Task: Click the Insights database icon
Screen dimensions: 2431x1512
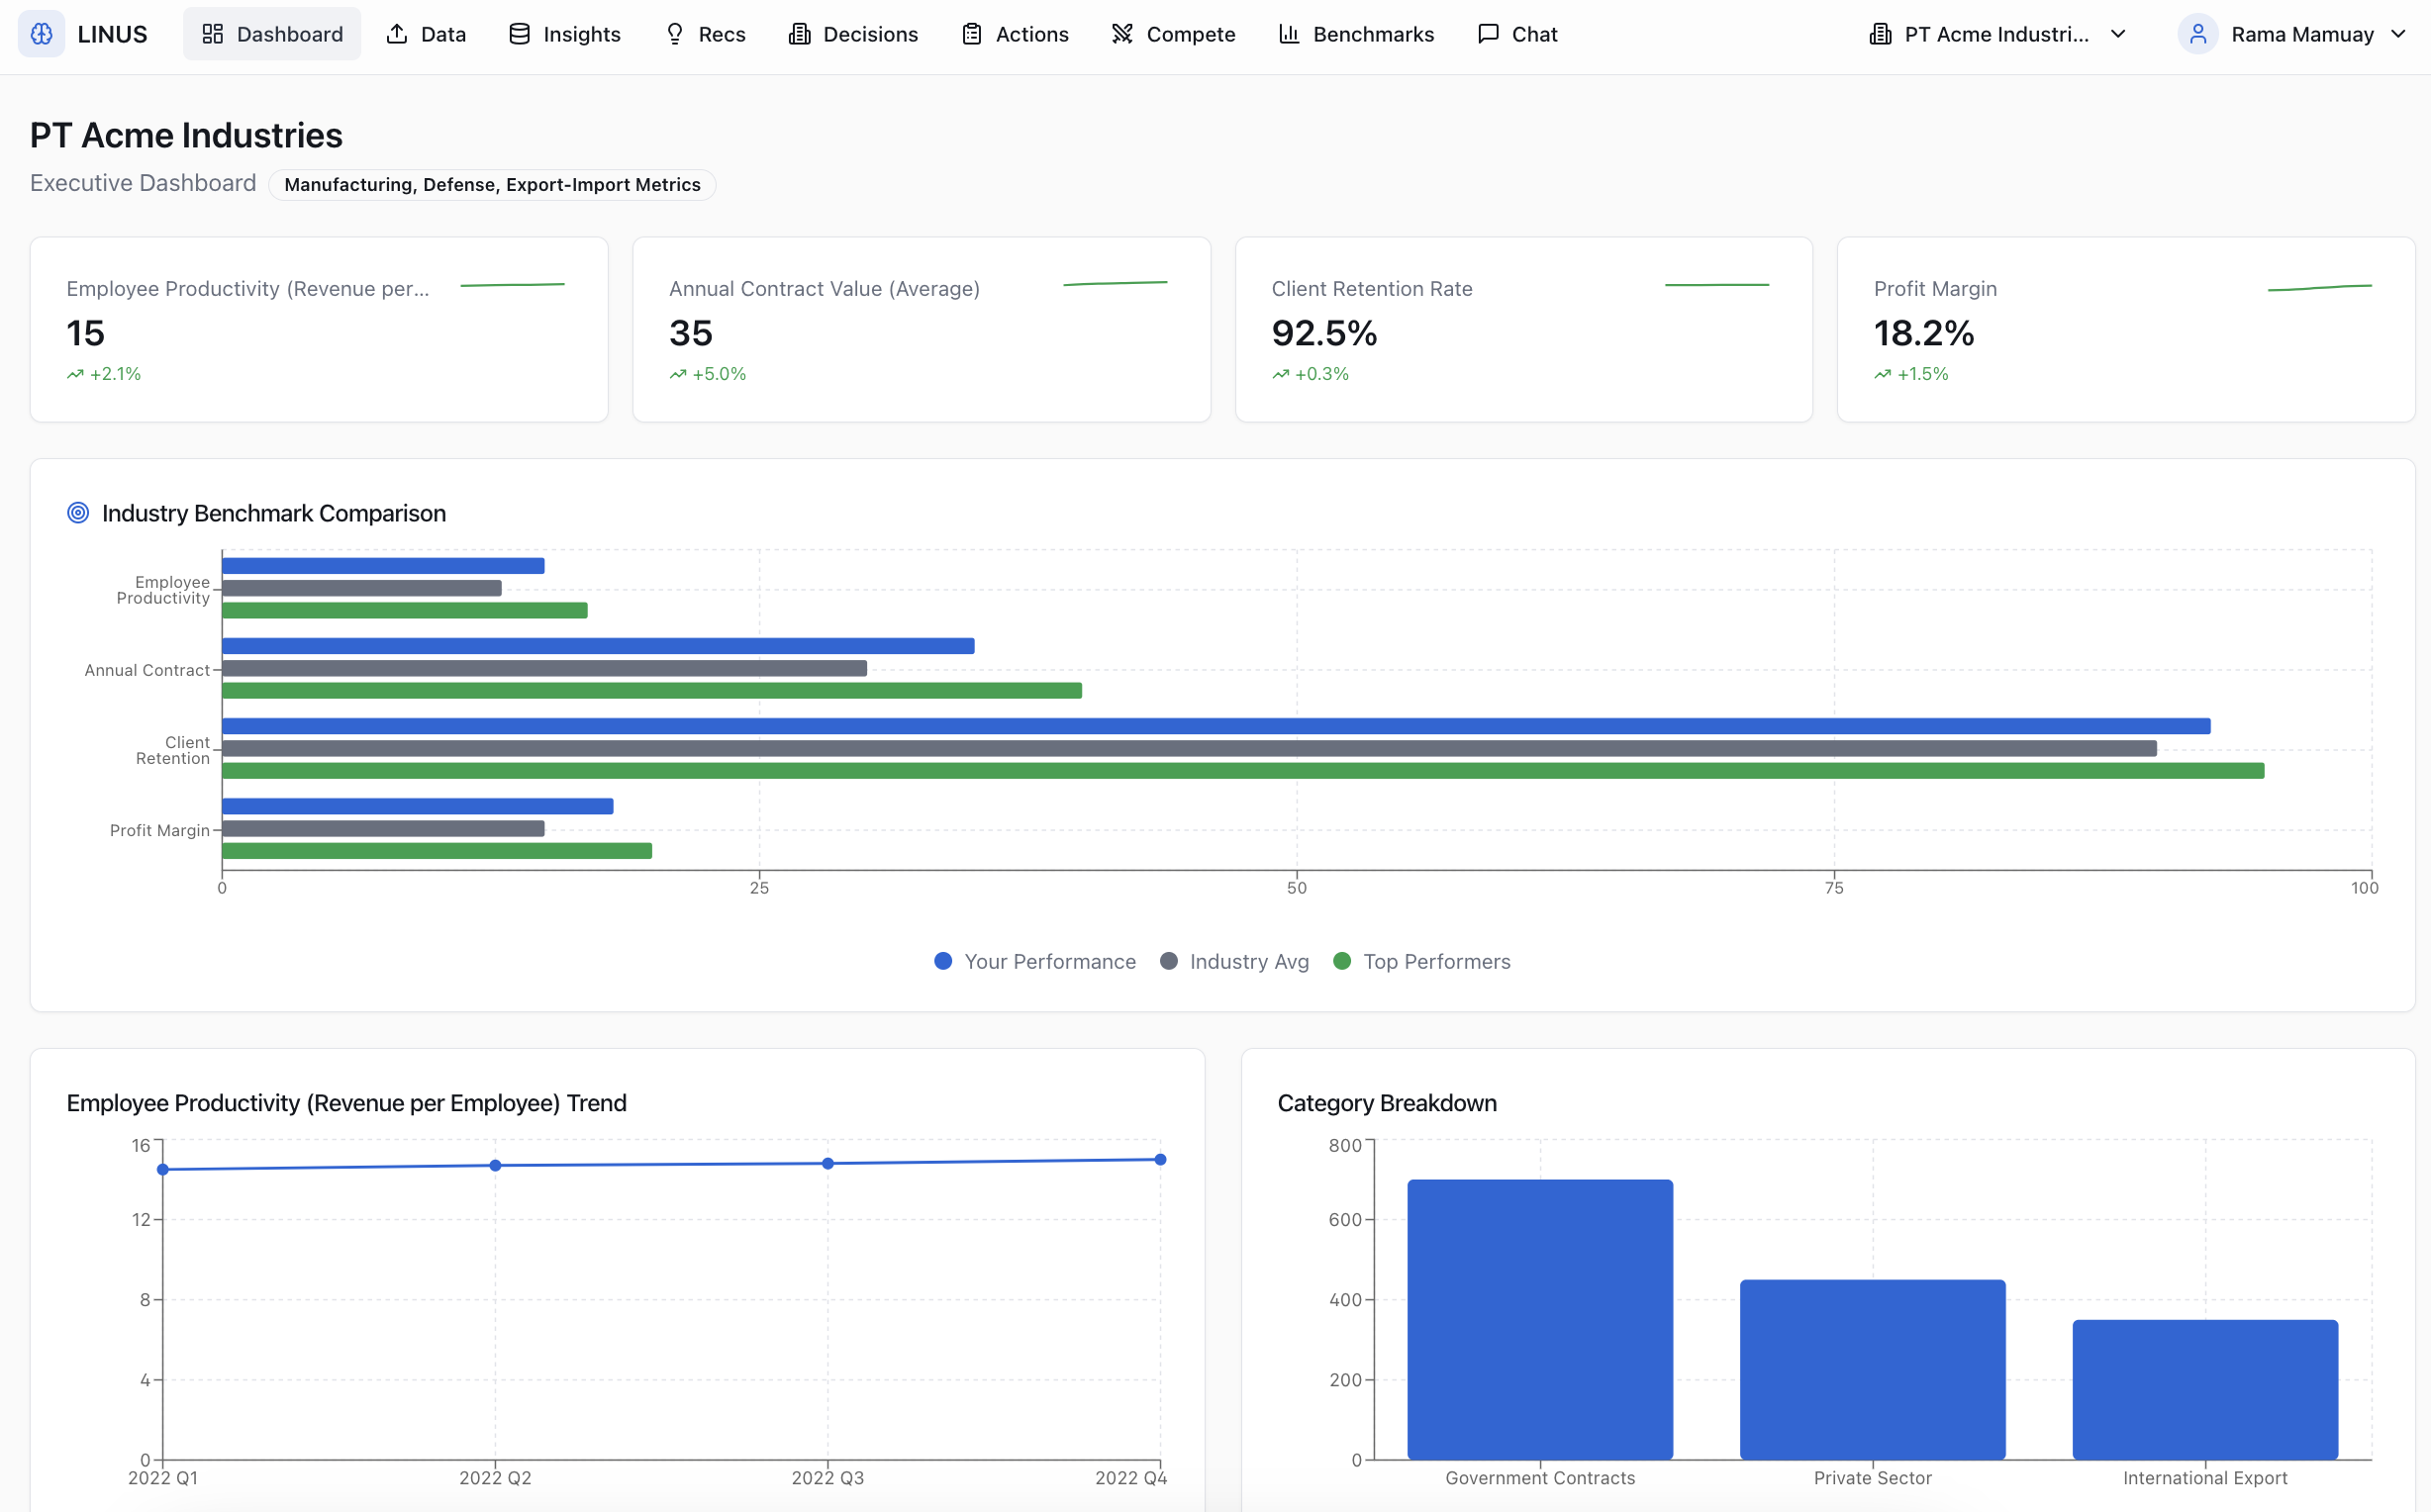Action: pos(519,34)
